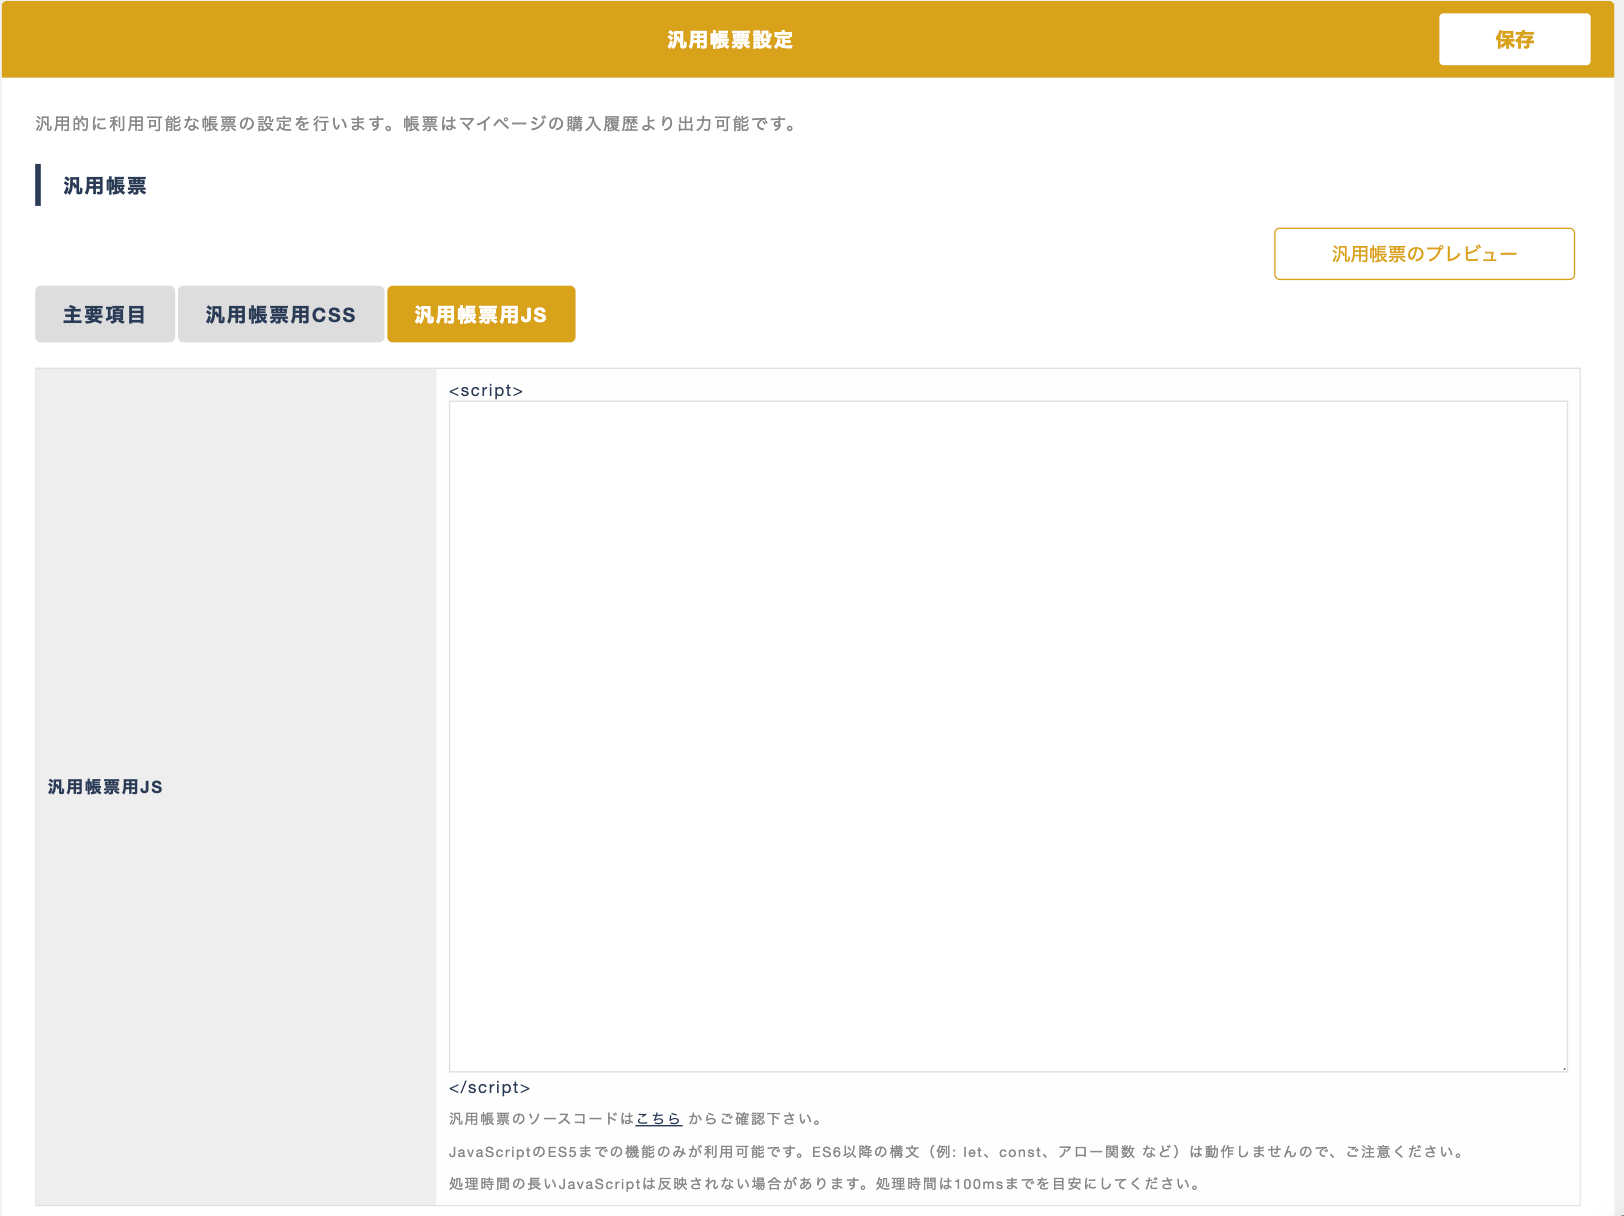This screenshot has width=1624, height=1216.
Task: Grab the textarea resize handle corner
Action: pyautogui.click(x=1562, y=1067)
